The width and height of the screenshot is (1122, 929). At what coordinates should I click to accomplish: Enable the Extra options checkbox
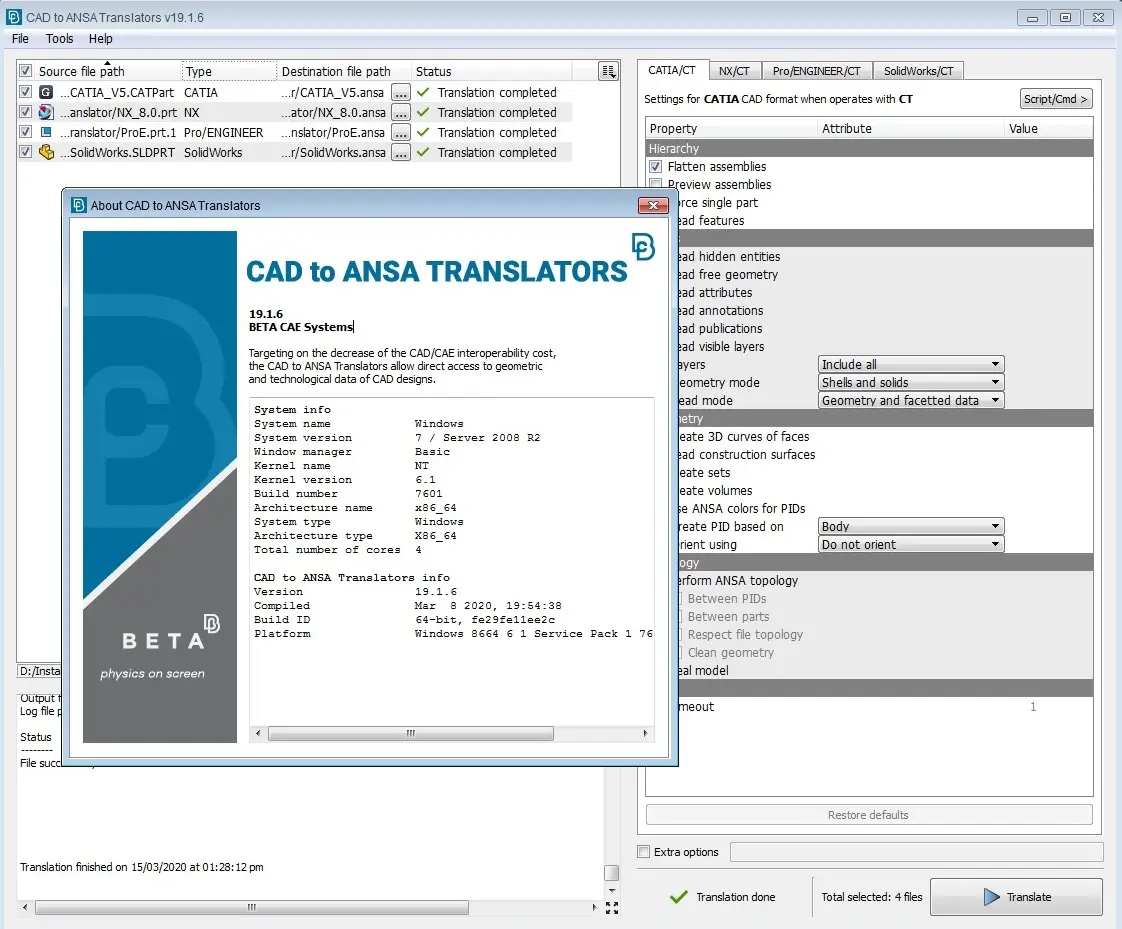[644, 852]
